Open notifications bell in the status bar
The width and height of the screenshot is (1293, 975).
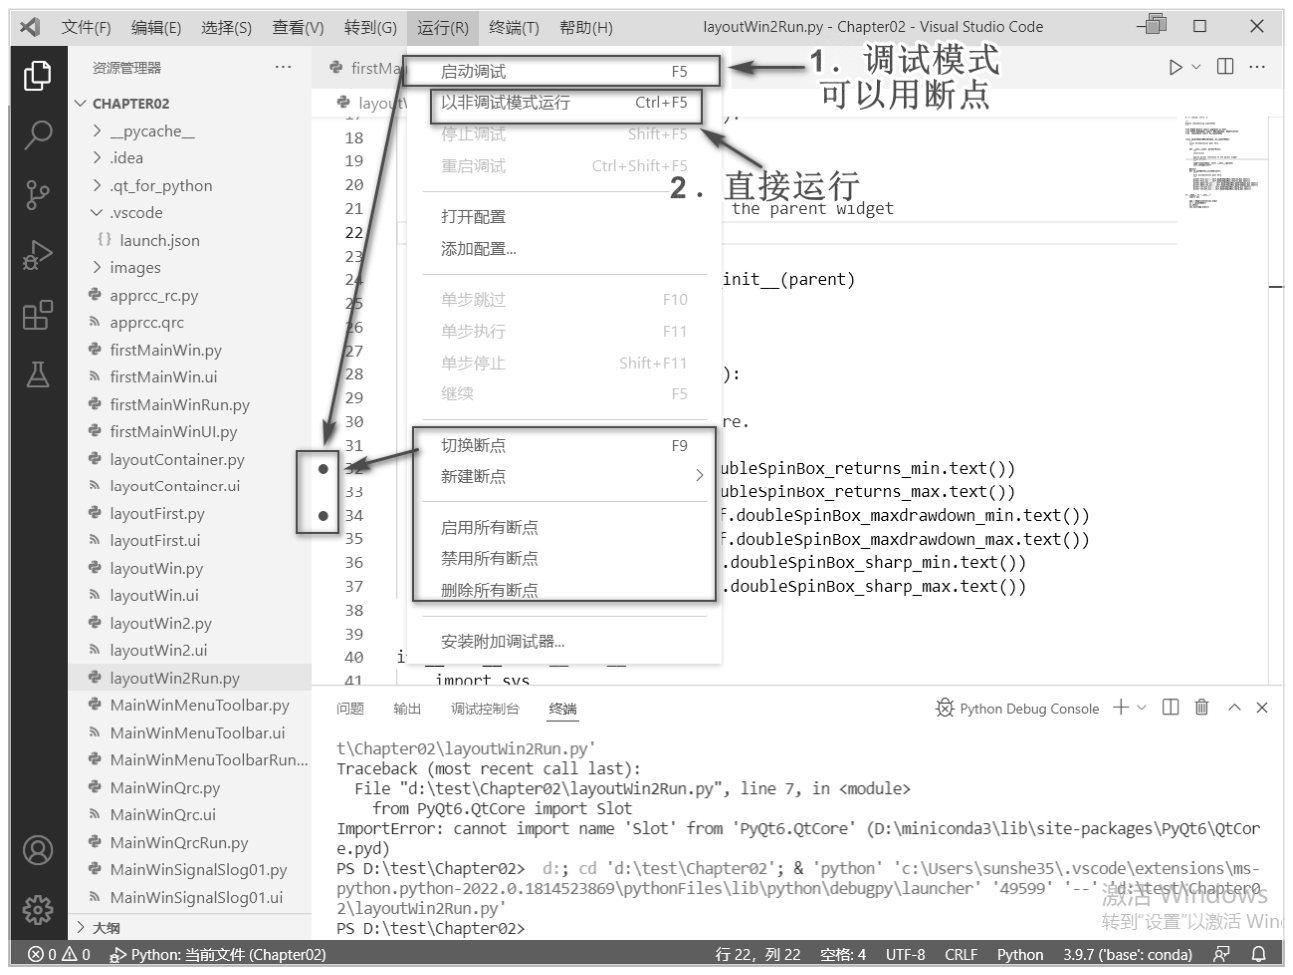pyautogui.click(x=1259, y=954)
